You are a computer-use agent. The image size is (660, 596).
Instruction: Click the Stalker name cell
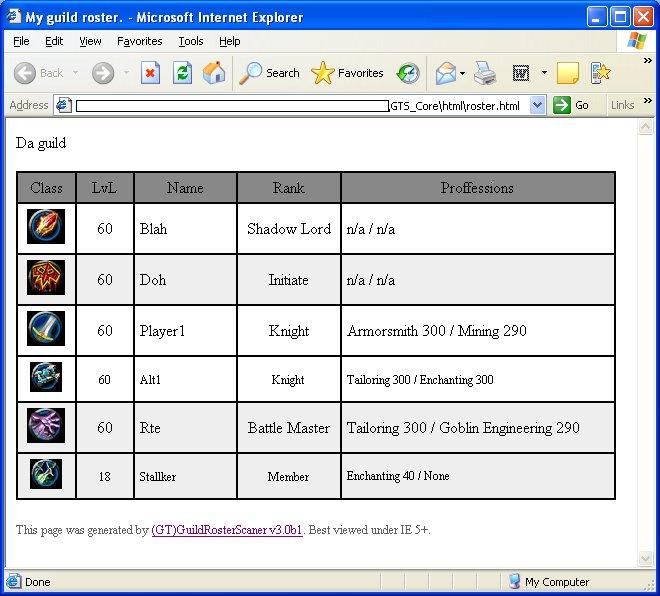click(x=185, y=476)
